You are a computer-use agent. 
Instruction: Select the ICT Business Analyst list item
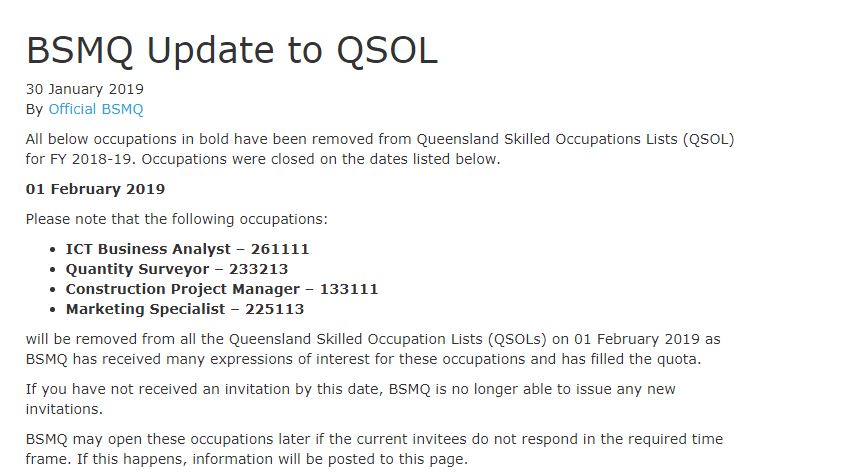pos(187,249)
